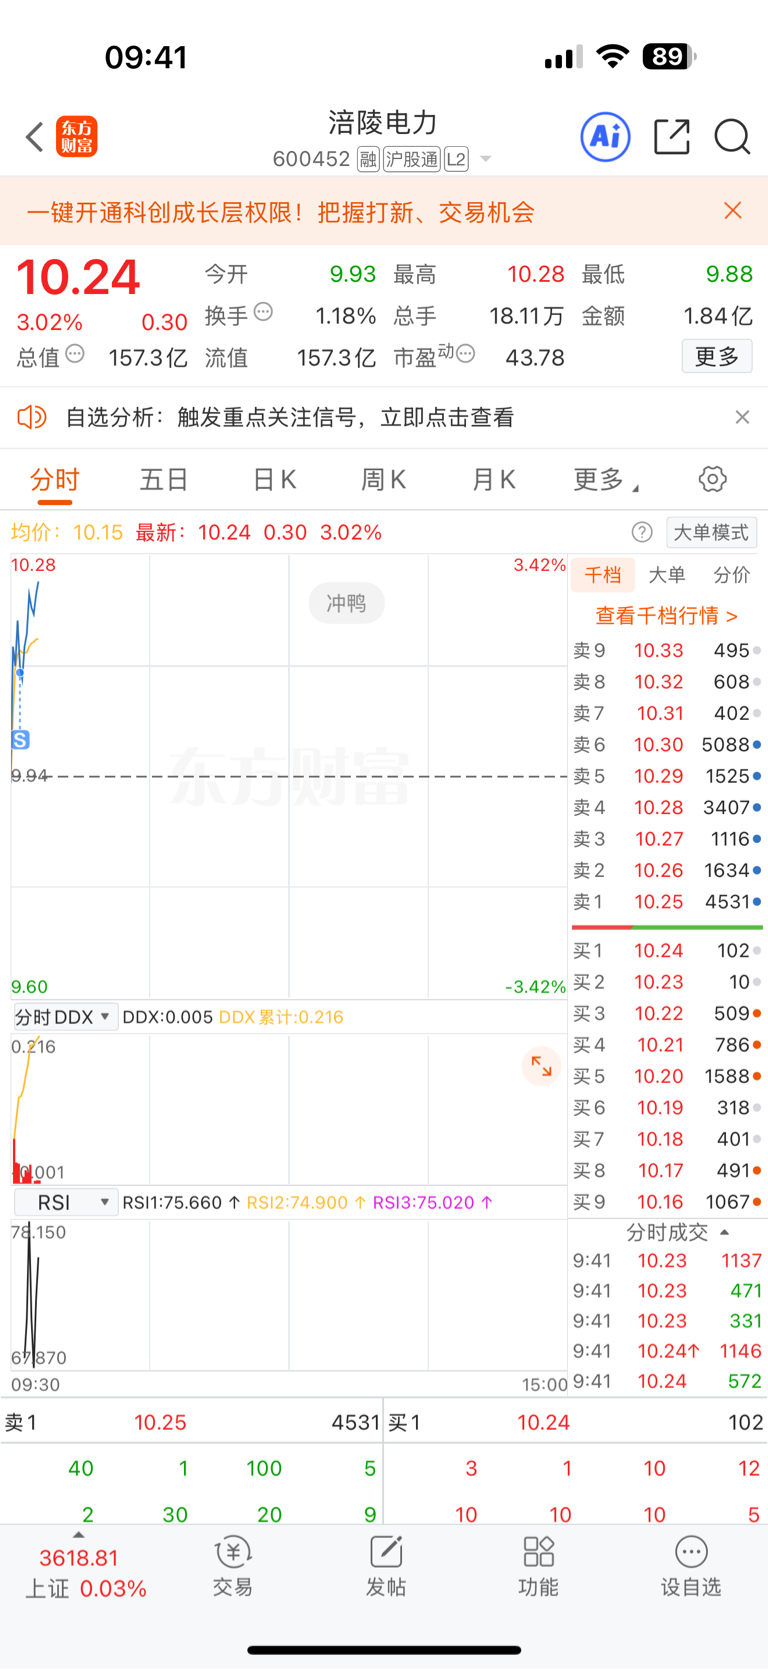This screenshot has width=768, height=1669.
Task: Tap info icon next to 总值
Action: click(75, 354)
